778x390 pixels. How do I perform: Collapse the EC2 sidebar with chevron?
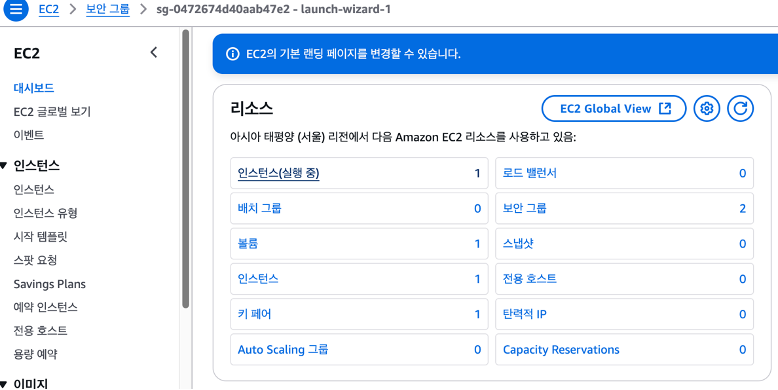coord(154,52)
